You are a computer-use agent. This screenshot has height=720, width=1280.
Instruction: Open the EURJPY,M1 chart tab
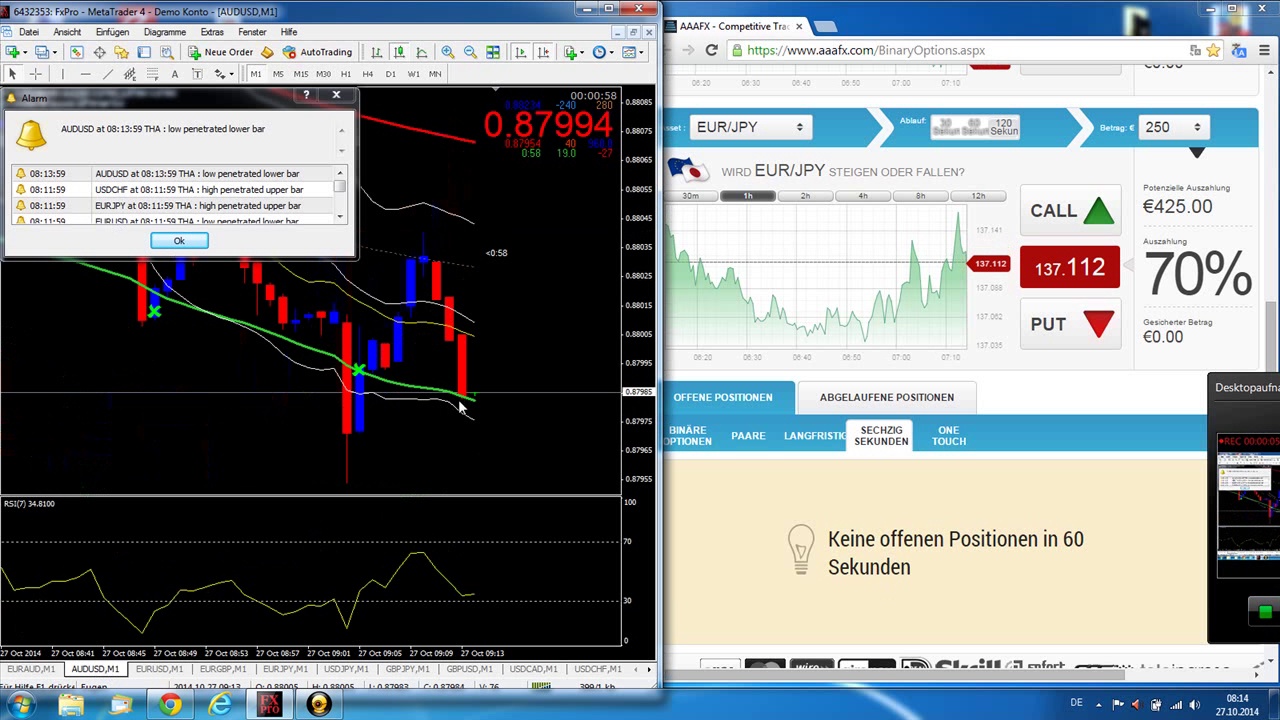click(x=285, y=669)
